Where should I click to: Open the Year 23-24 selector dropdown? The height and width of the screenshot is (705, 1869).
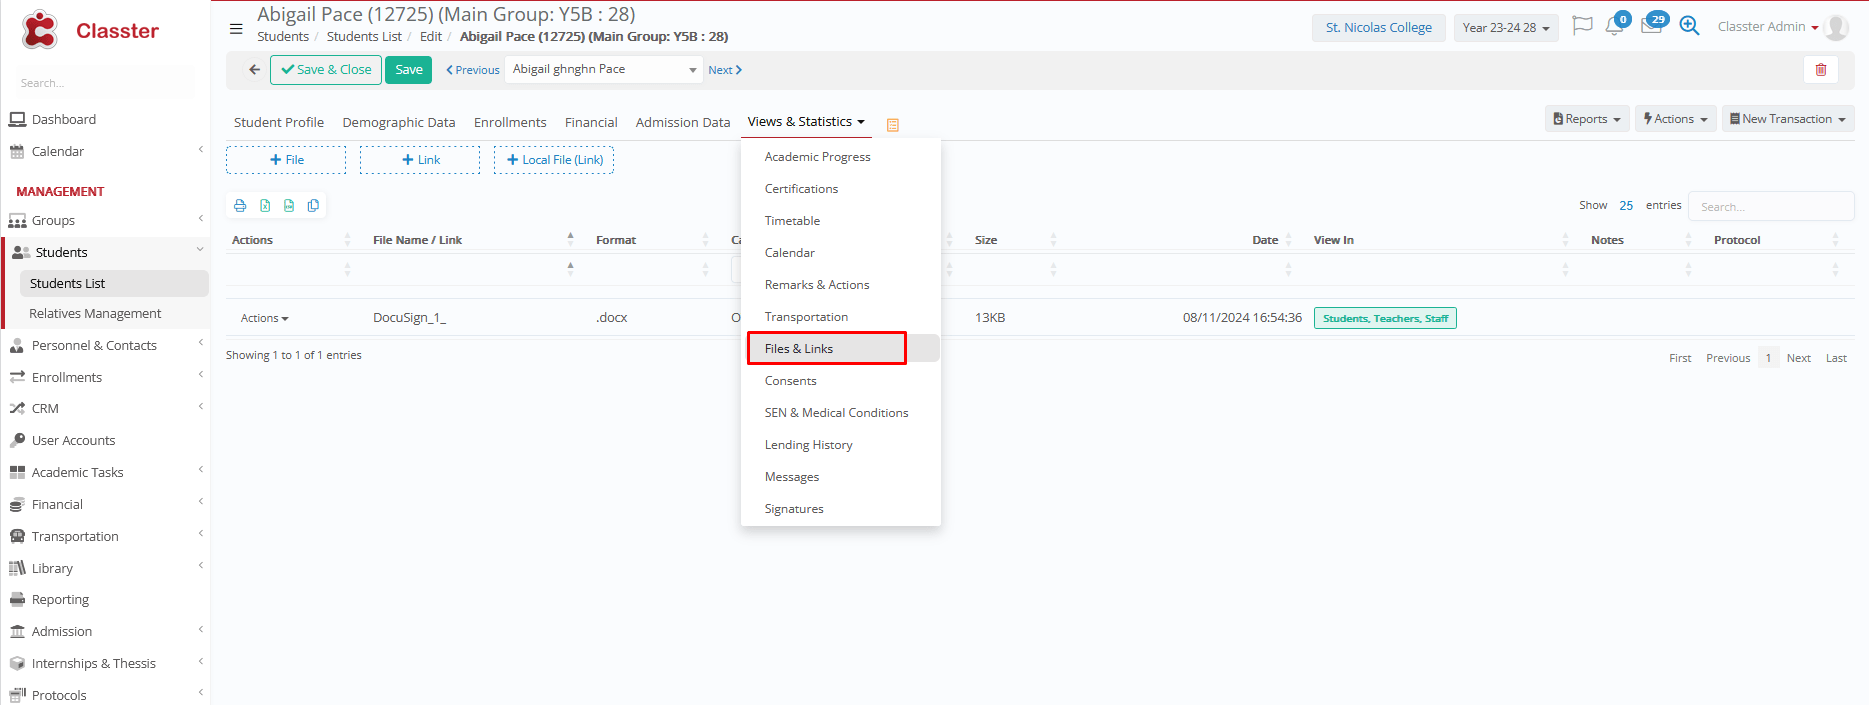tap(1505, 28)
